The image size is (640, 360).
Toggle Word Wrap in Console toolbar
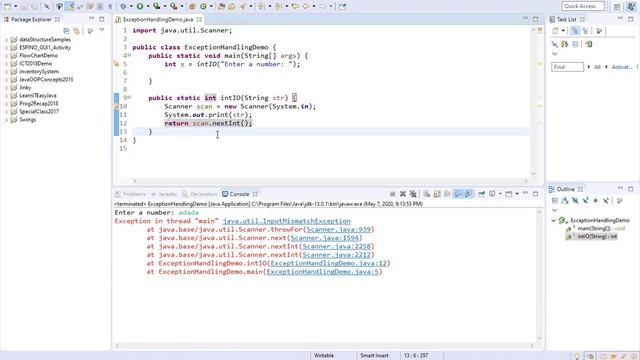pyautogui.click(x=447, y=194)
